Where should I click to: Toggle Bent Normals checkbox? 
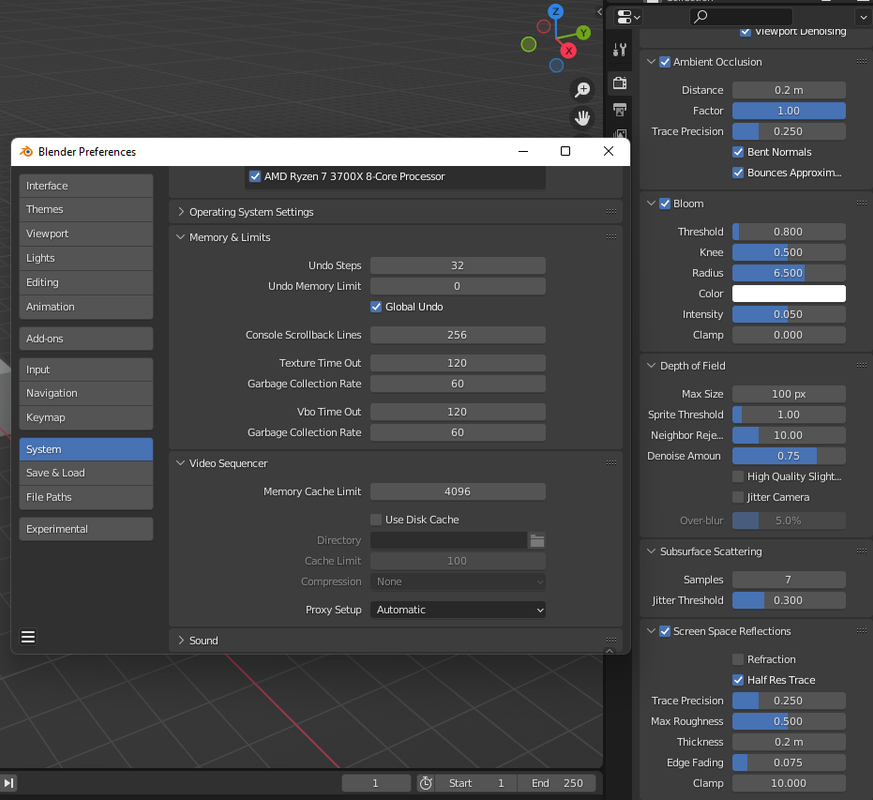tap(738, 152)
